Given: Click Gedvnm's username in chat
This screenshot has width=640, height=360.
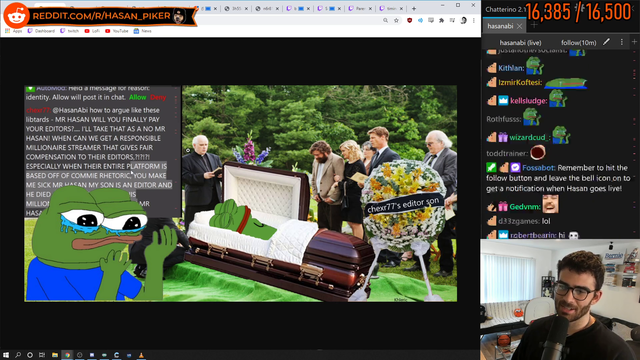Looking at the screenshot, I should 525,207.
